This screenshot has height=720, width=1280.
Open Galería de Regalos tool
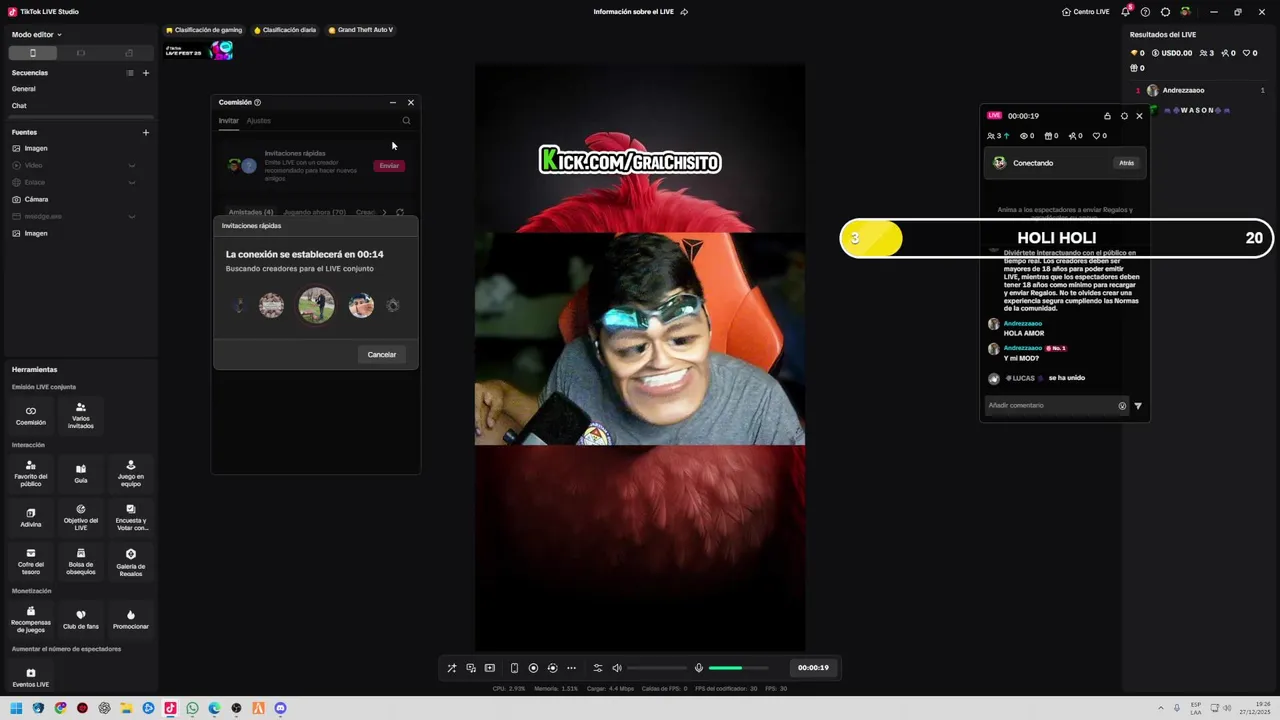[131, 561]
